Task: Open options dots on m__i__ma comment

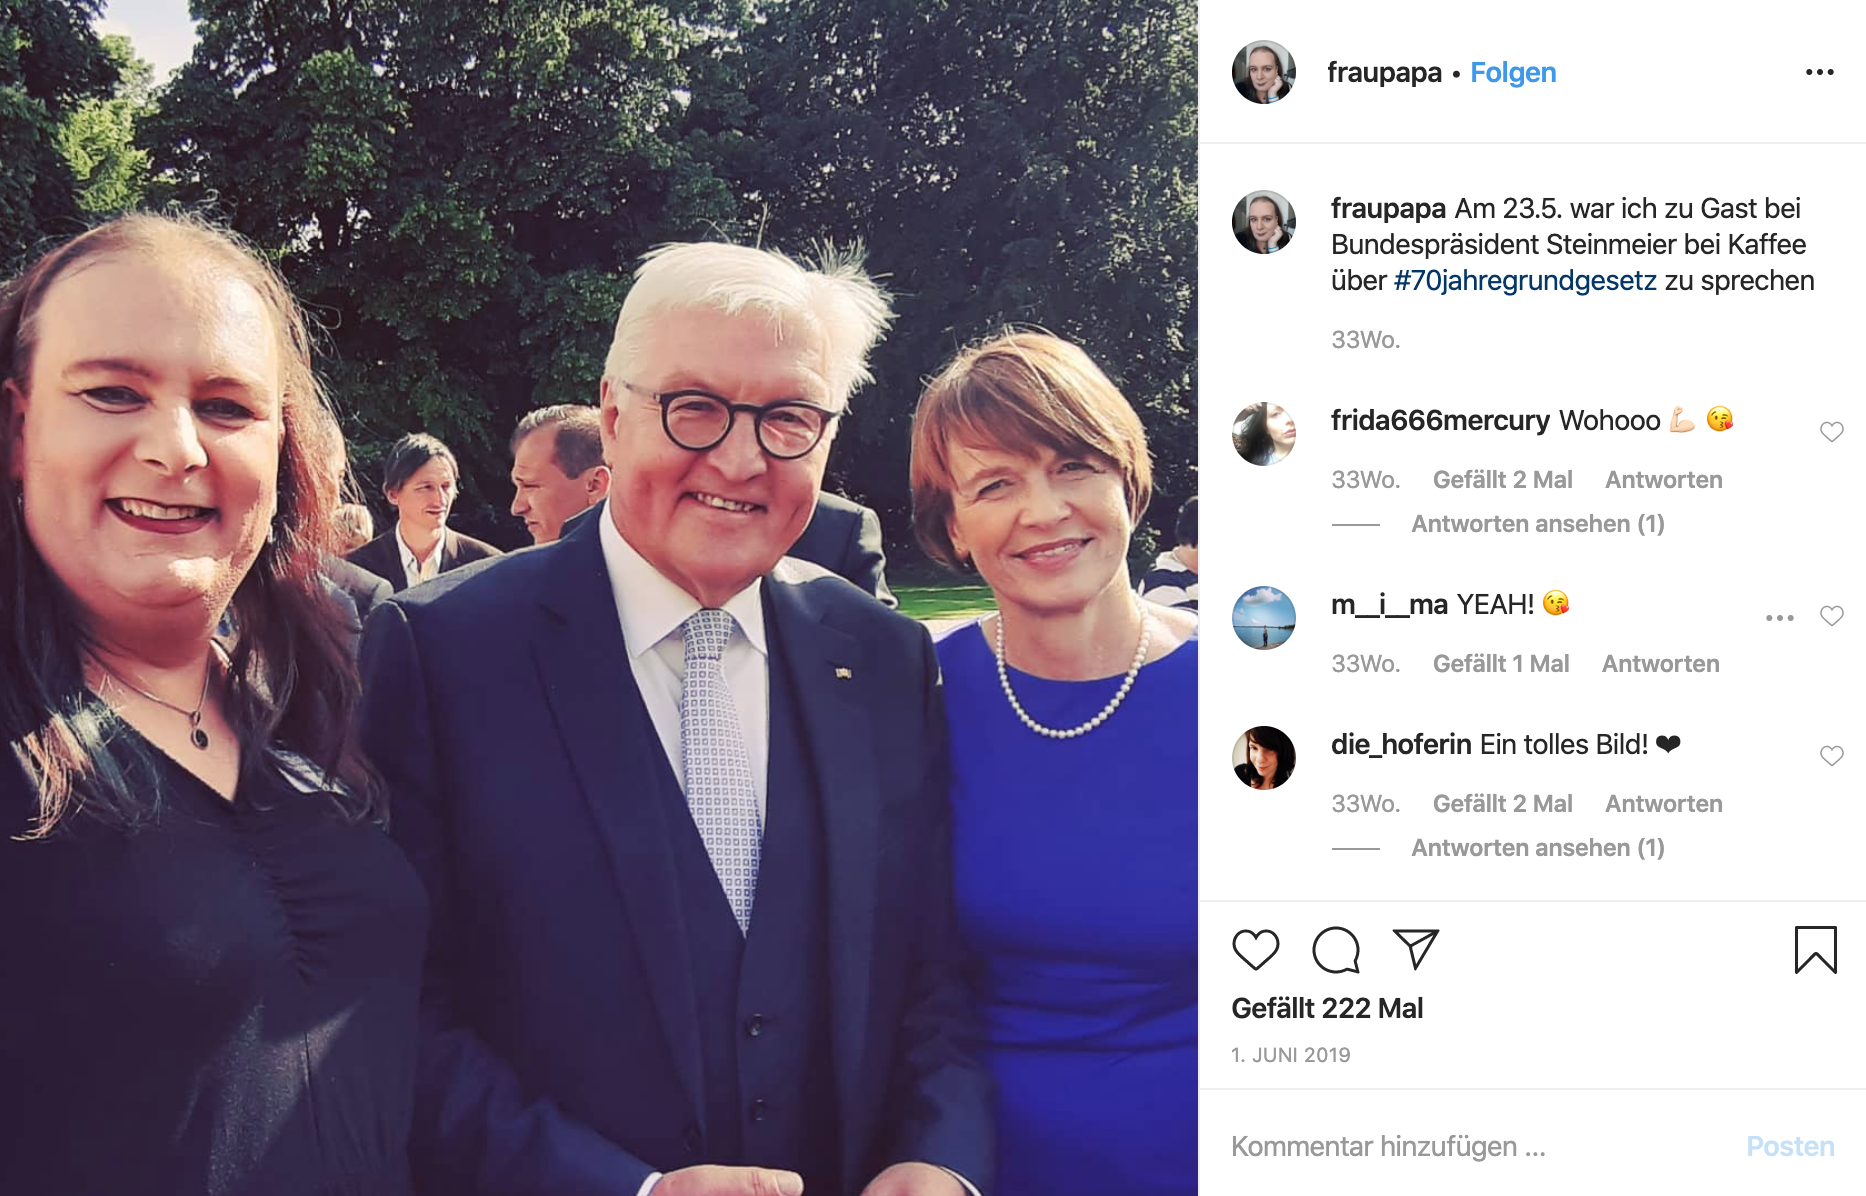Action: click(1780, 618)
